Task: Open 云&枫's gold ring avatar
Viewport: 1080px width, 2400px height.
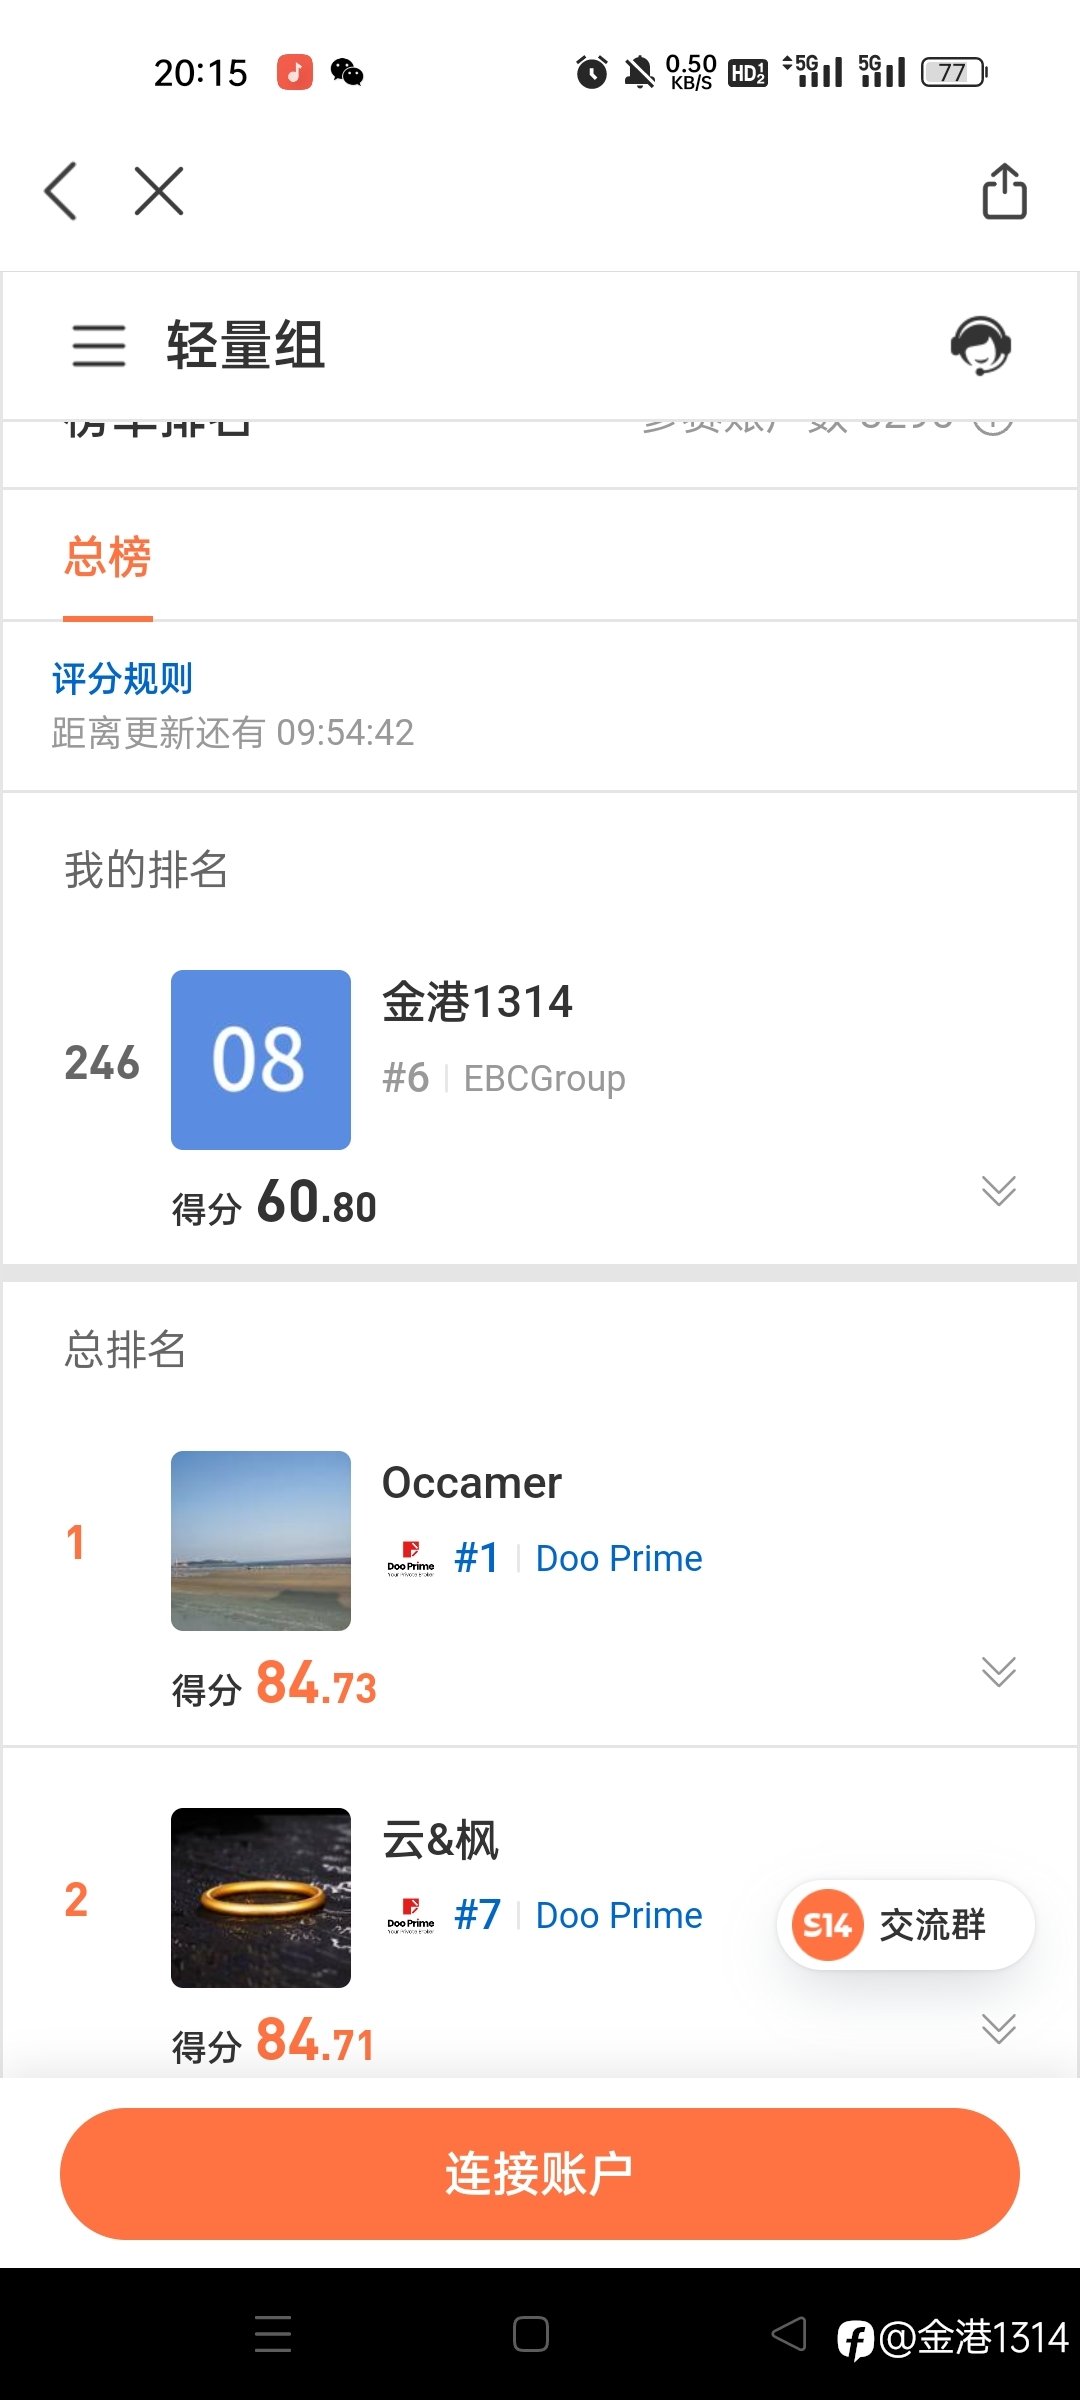Action: 261,1898
